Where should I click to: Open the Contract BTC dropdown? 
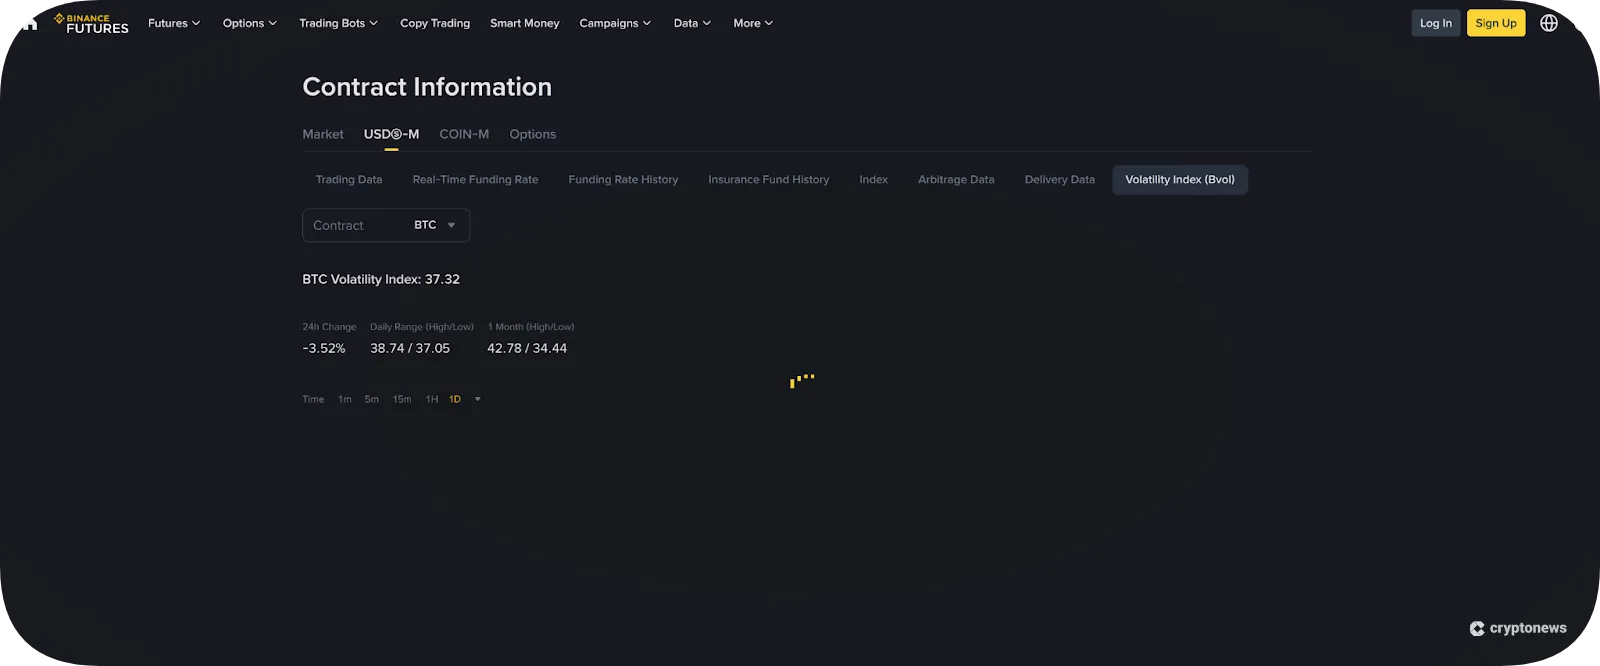[386, 225]
